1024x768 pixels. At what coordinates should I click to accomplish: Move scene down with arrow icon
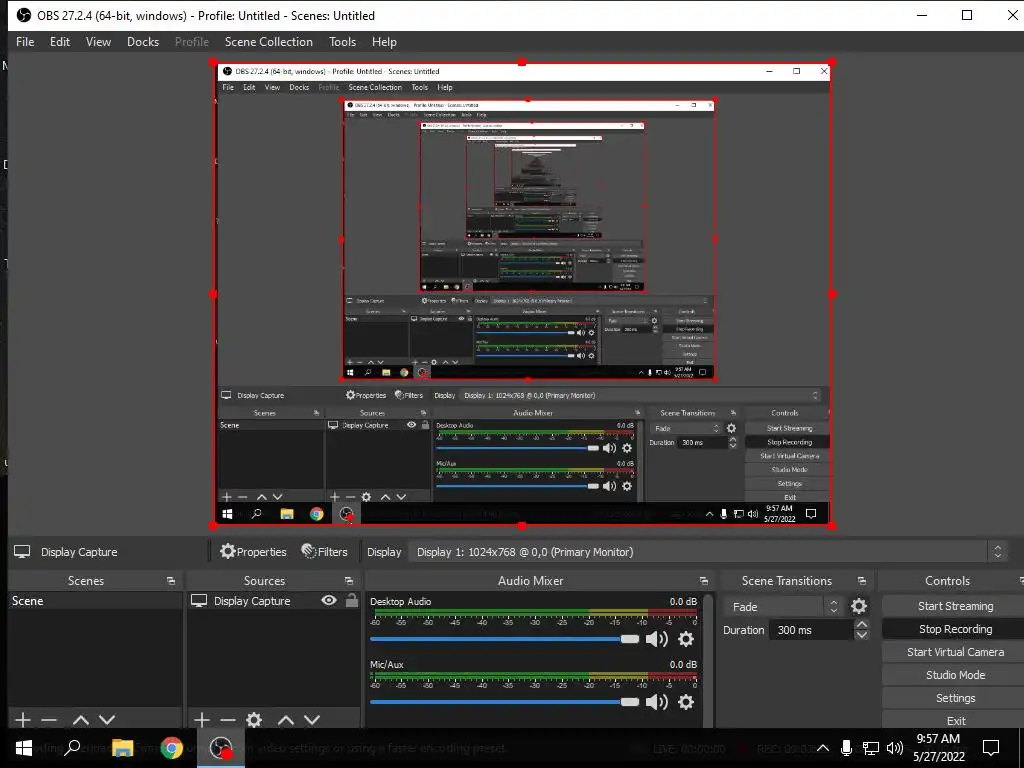click(107, 720)
